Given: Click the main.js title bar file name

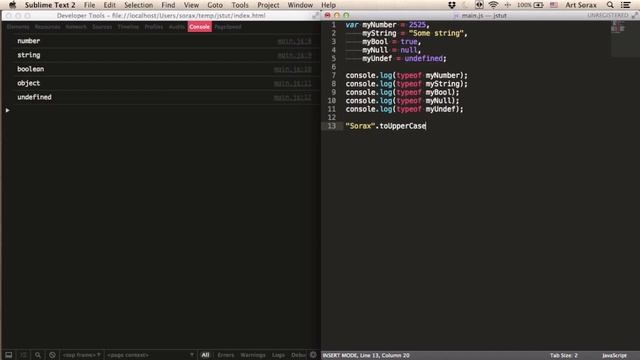Looking at the screenshot, I should [484, 16].
